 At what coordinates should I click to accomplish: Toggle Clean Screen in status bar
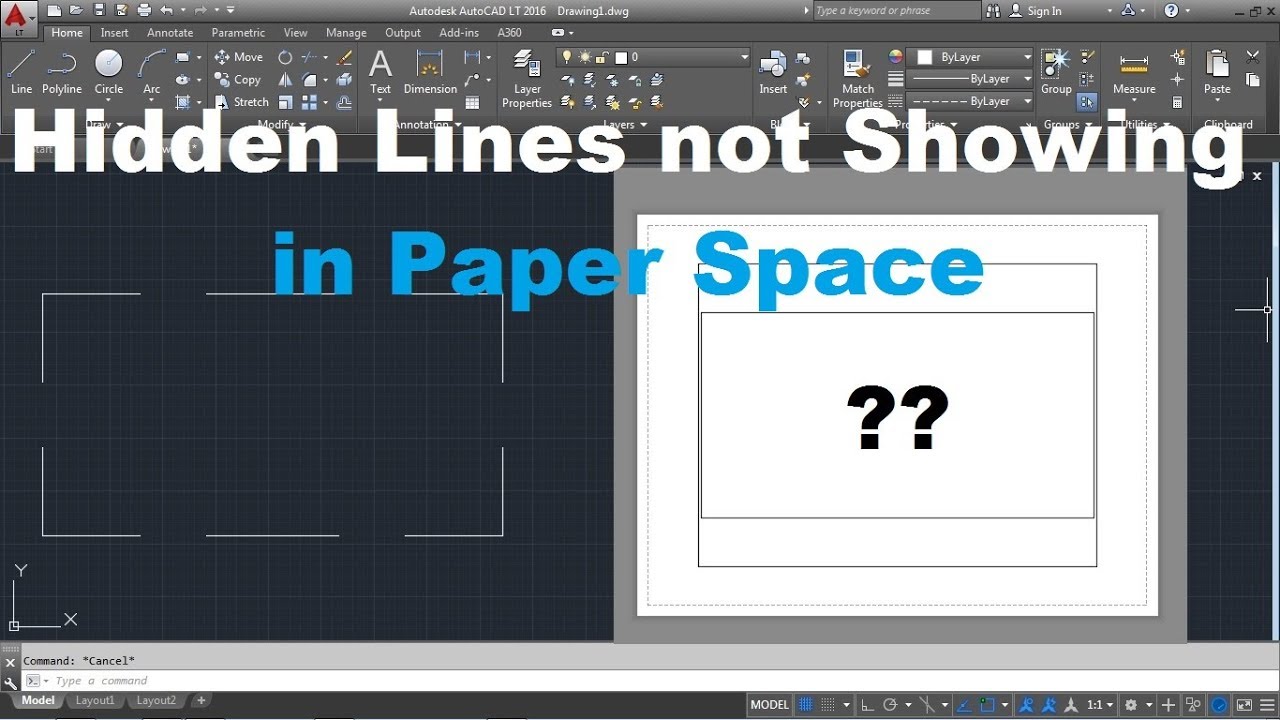(x=1244, y=704)
